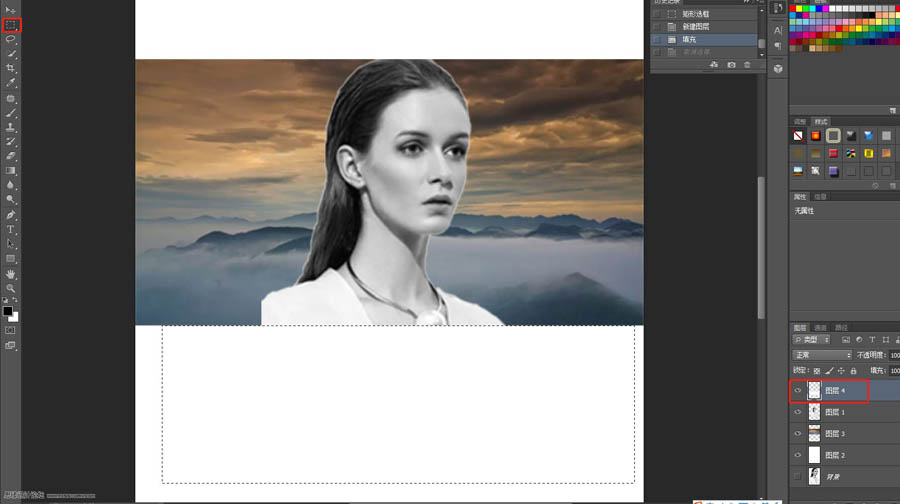Image resolution: width=900 pixels, height=504 pixels.
Task: Select the Clone Stamp tool
Action: pyautogui.click(x=10, y=127)
